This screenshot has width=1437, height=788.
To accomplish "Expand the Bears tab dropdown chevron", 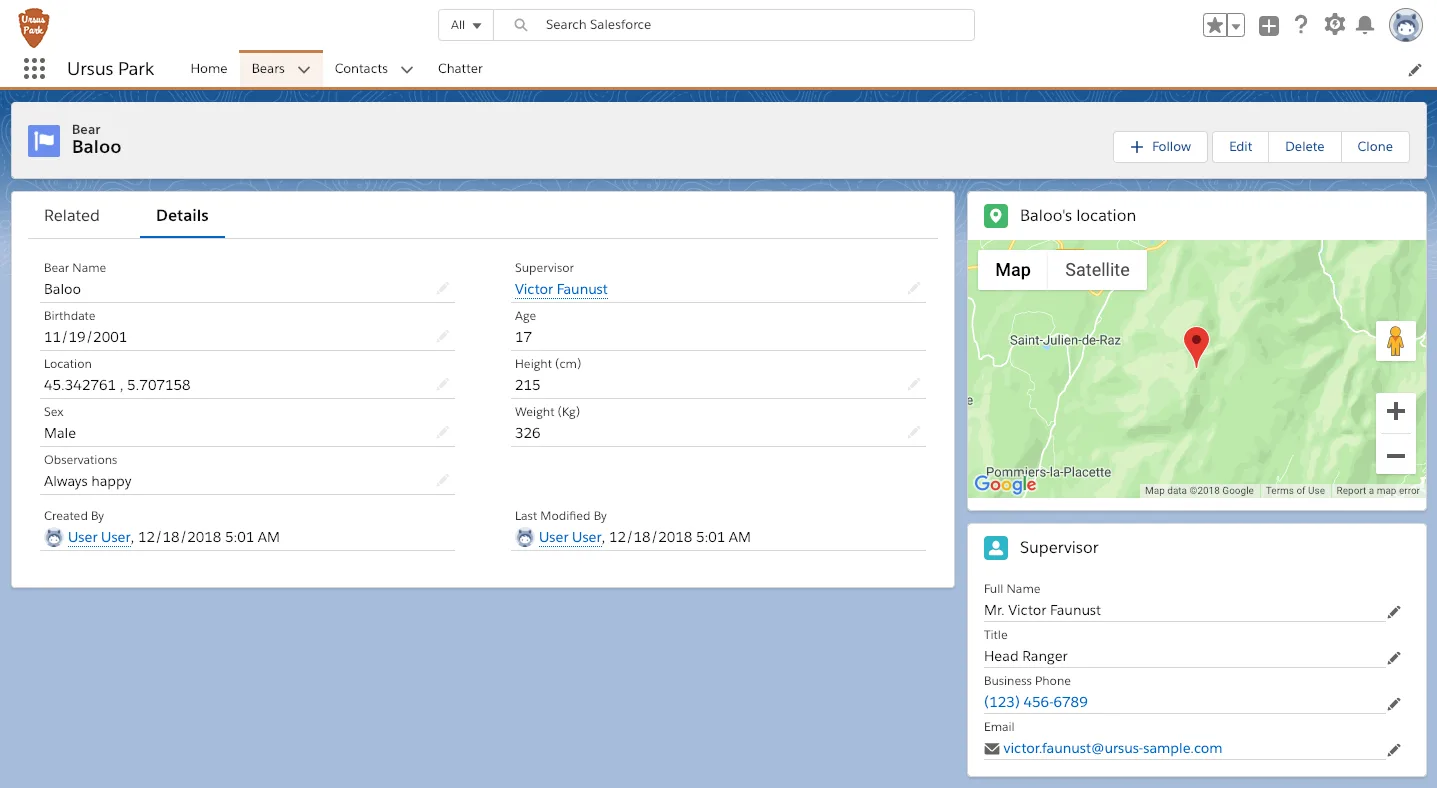I will pos(304,69).
